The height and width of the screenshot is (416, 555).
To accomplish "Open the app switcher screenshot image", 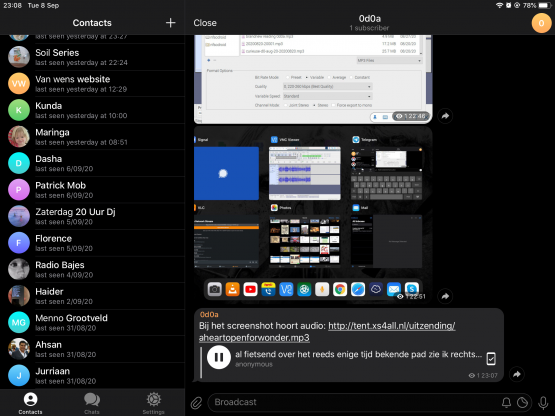I will coord(313,215).
